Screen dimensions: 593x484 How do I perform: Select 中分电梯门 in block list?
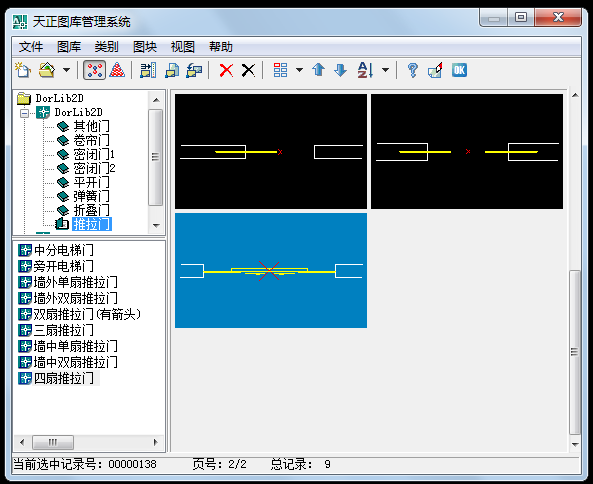click(x=64, y=250)
